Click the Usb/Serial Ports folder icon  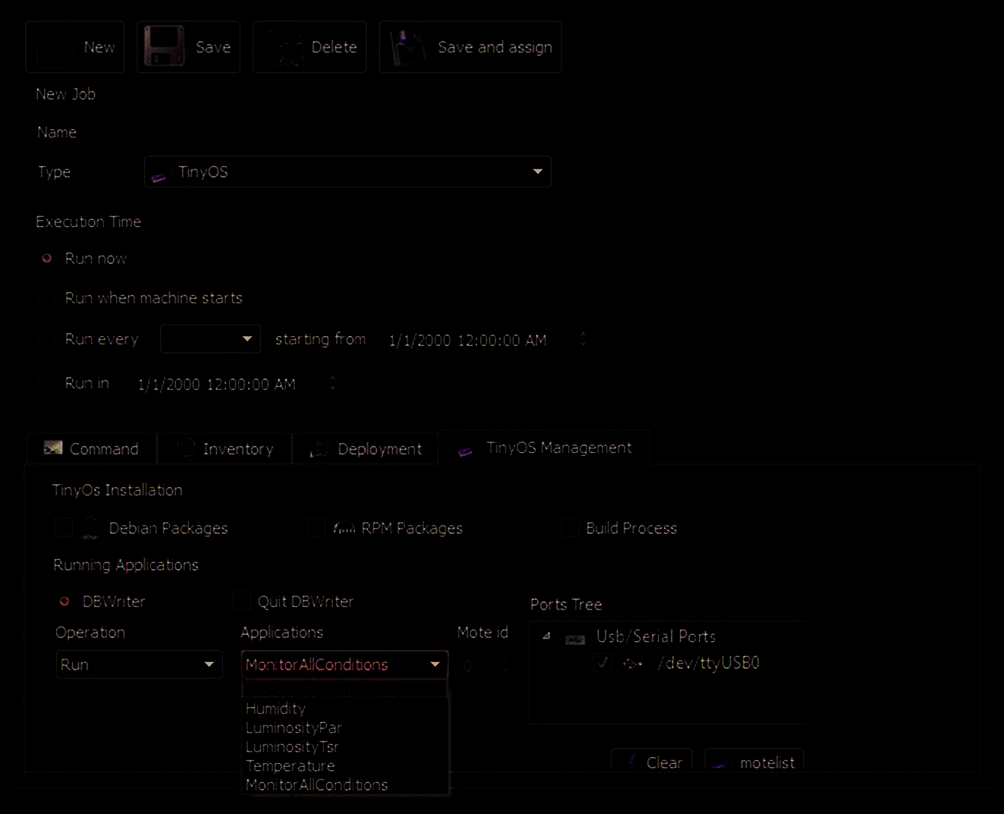coord(575,637)
